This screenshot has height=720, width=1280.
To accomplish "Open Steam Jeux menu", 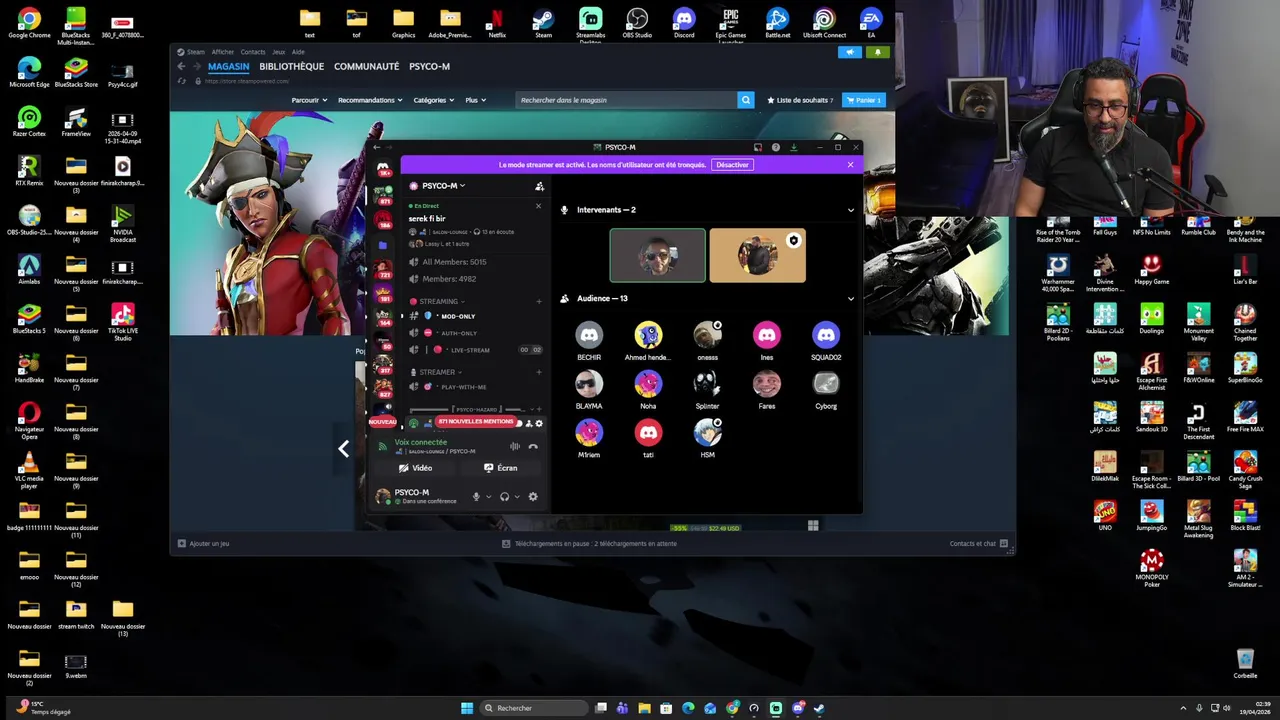I will coord(278,52).
